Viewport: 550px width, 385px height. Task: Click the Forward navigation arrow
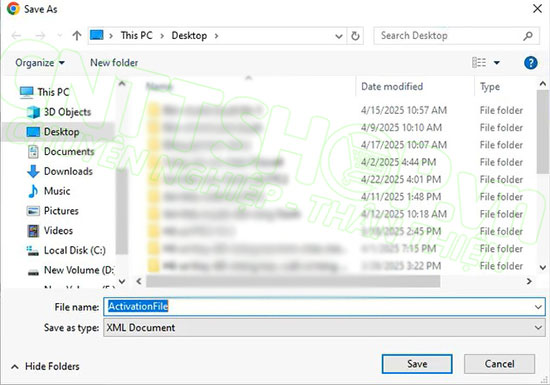tap(40, 35)
